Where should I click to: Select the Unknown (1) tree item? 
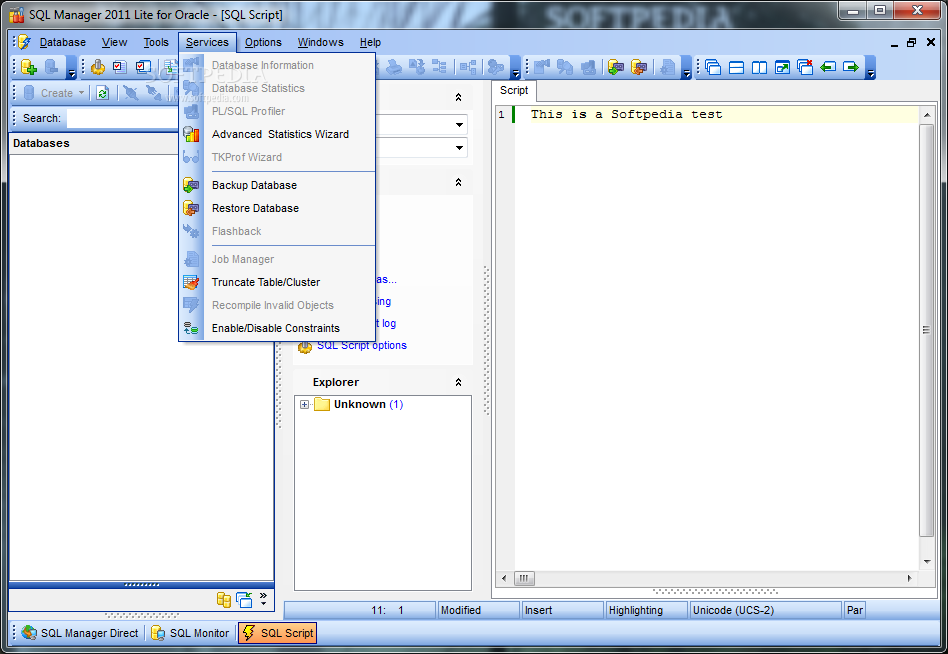(x=368, y=404)
